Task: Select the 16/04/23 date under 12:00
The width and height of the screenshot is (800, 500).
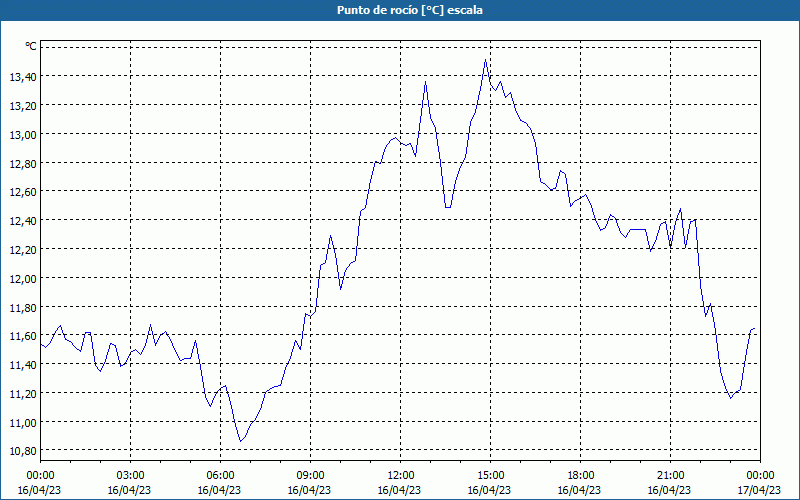Action: click(x=399, y=490)
